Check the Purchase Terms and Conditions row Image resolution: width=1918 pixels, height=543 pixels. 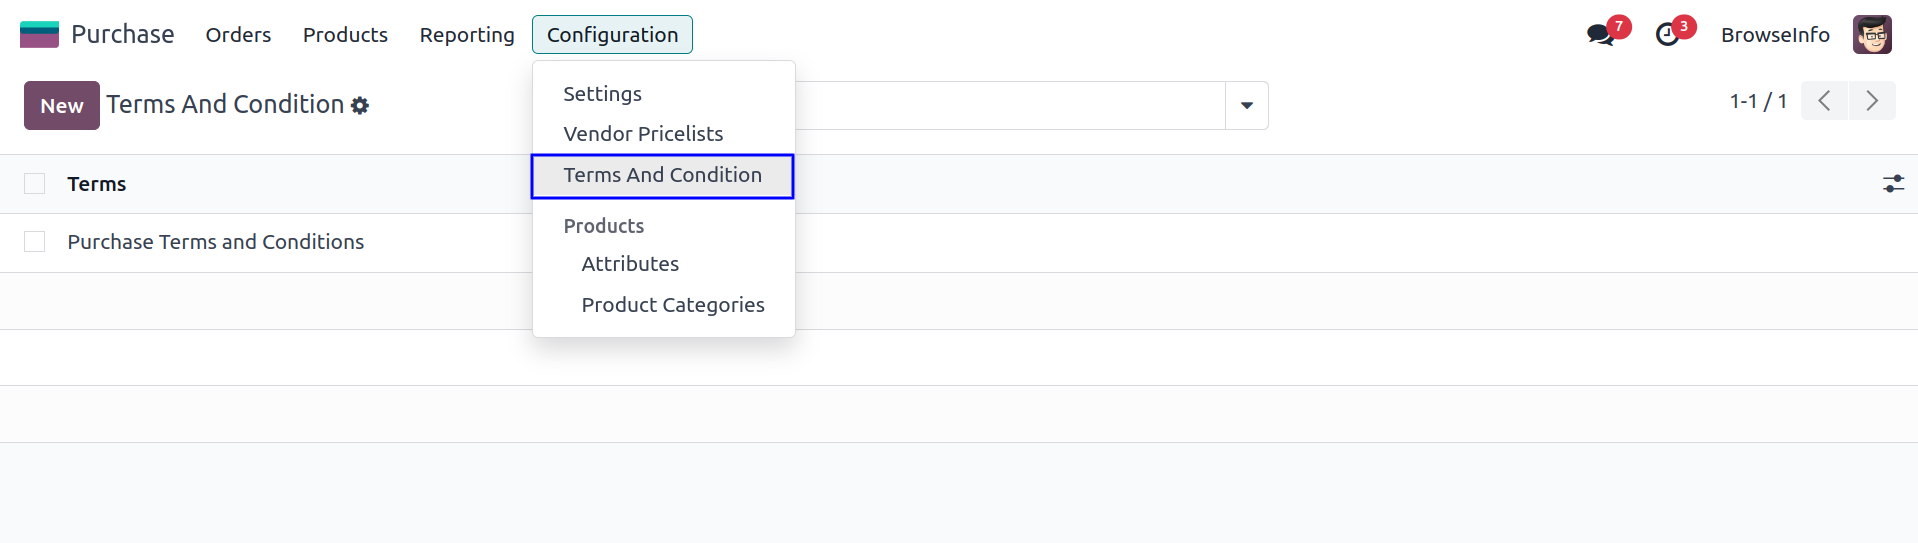coord(35,242)
